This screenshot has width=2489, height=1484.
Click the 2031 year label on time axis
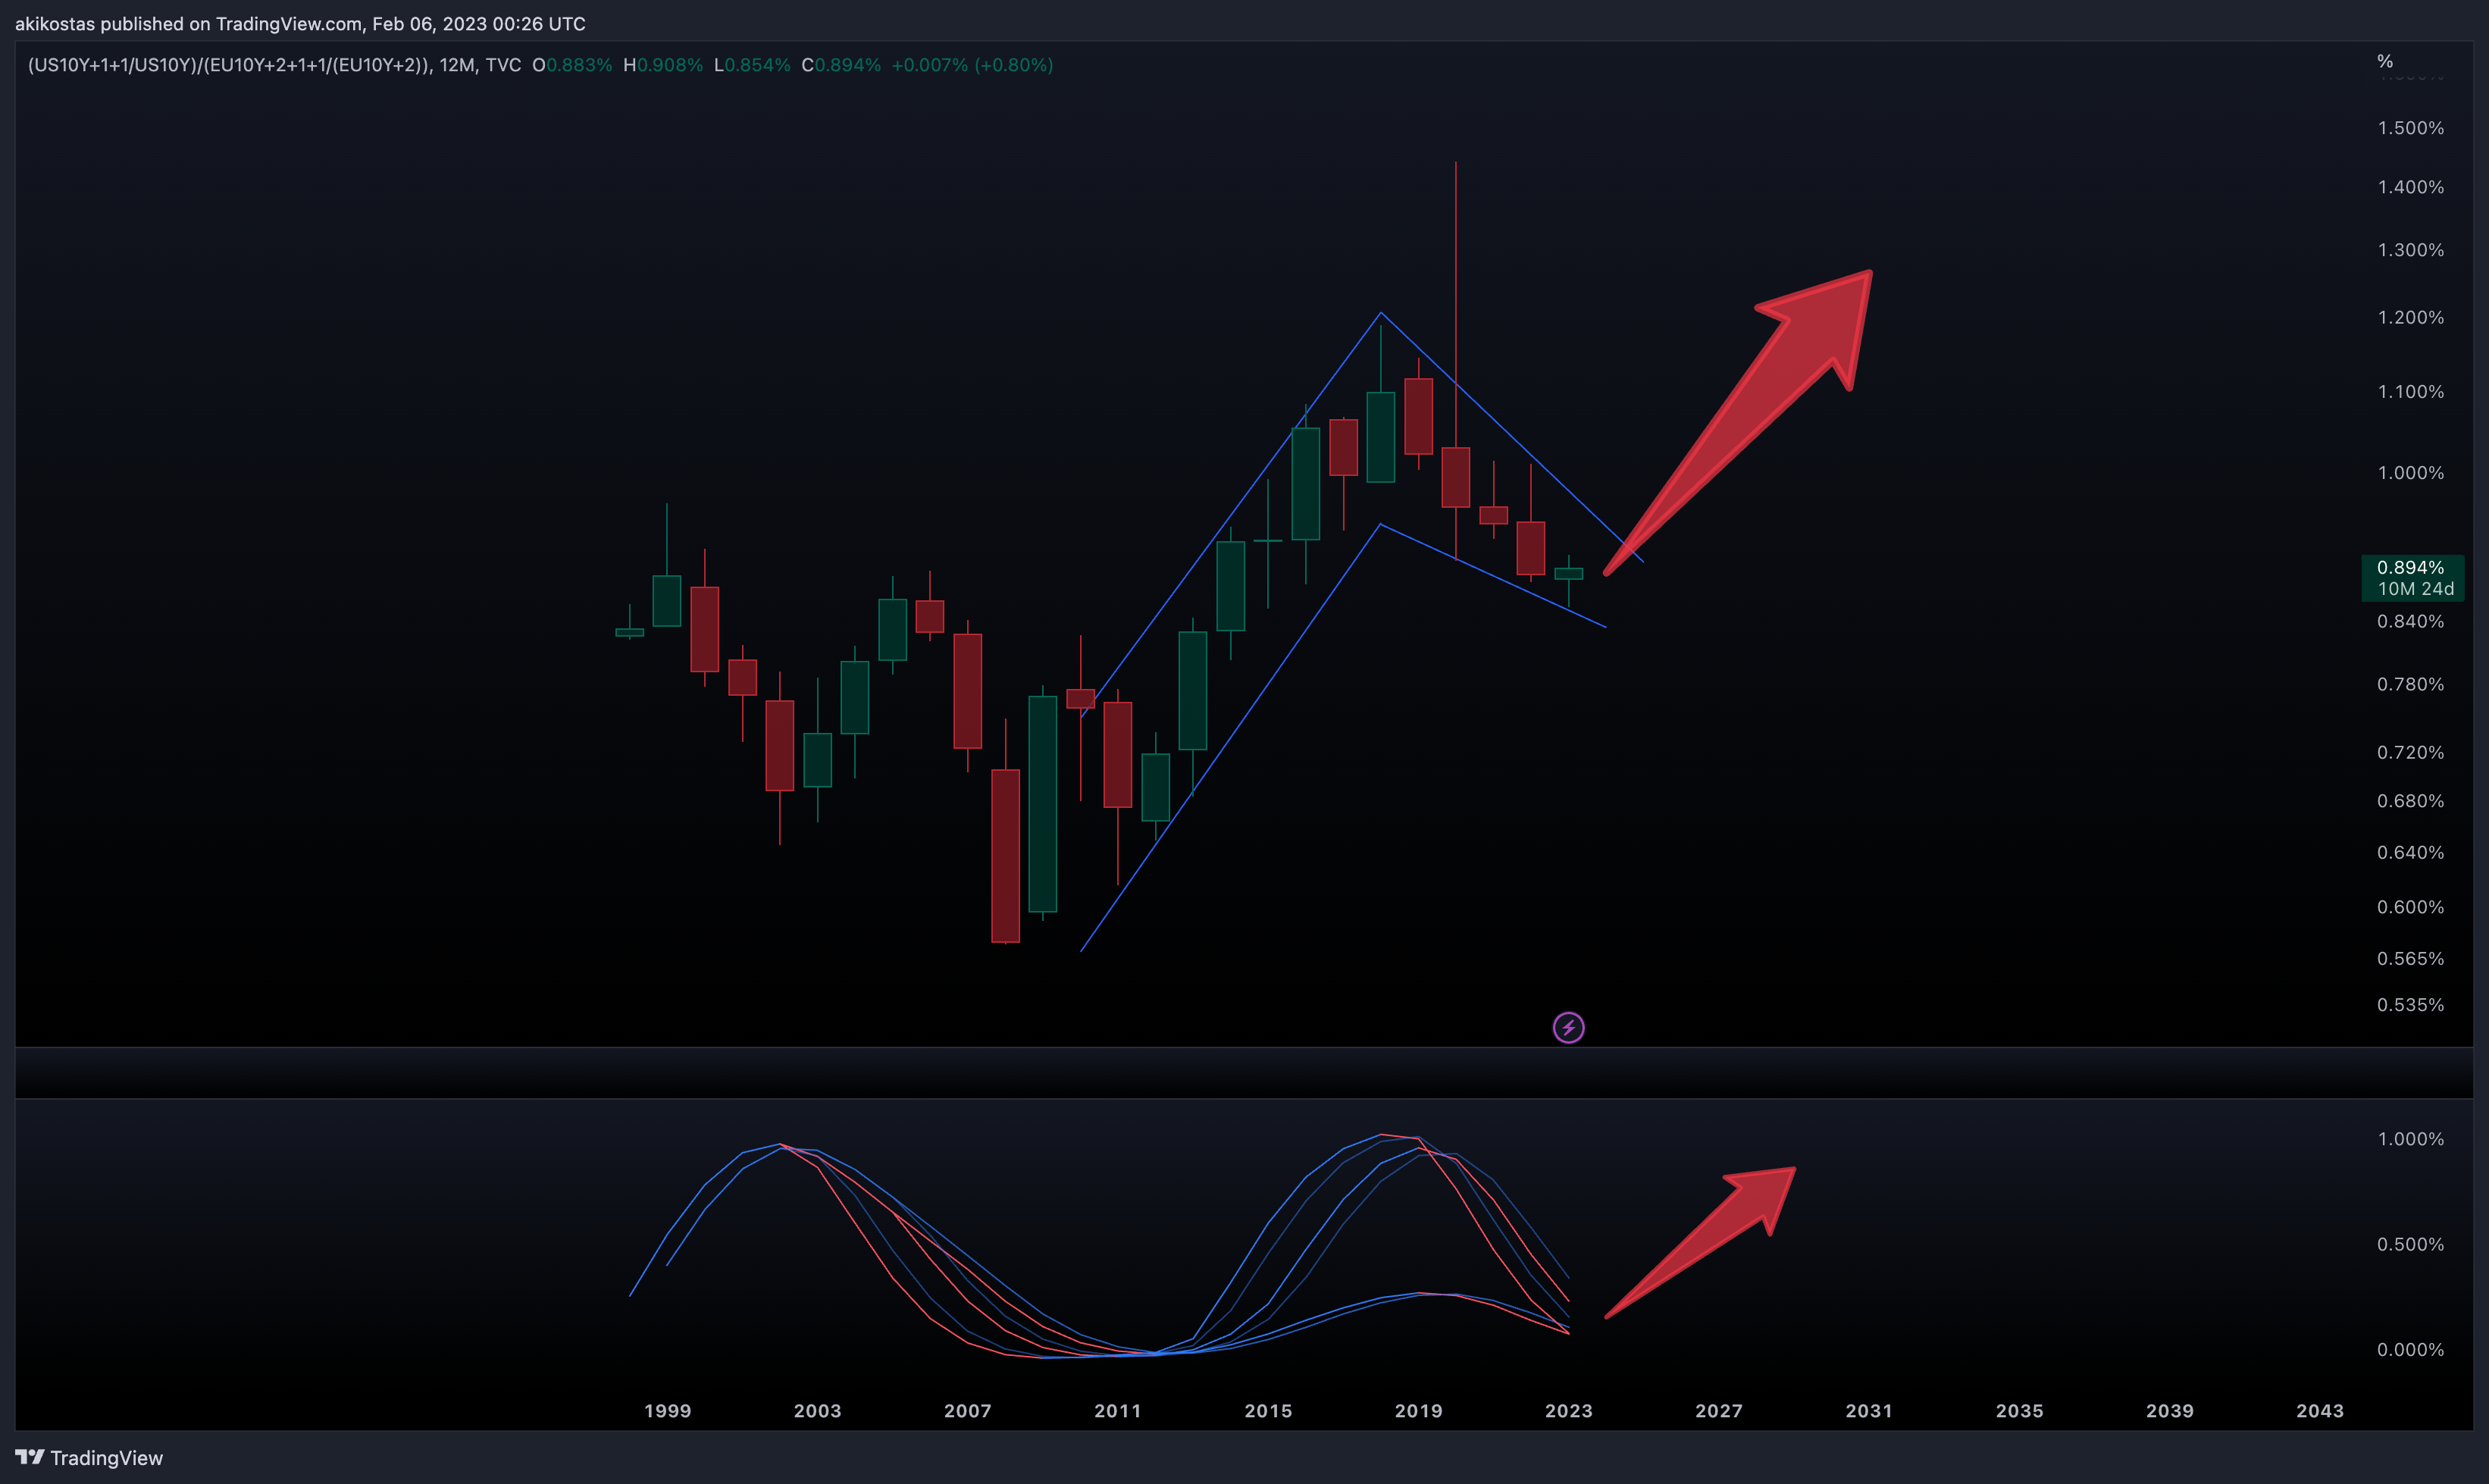point(1868,1410)
